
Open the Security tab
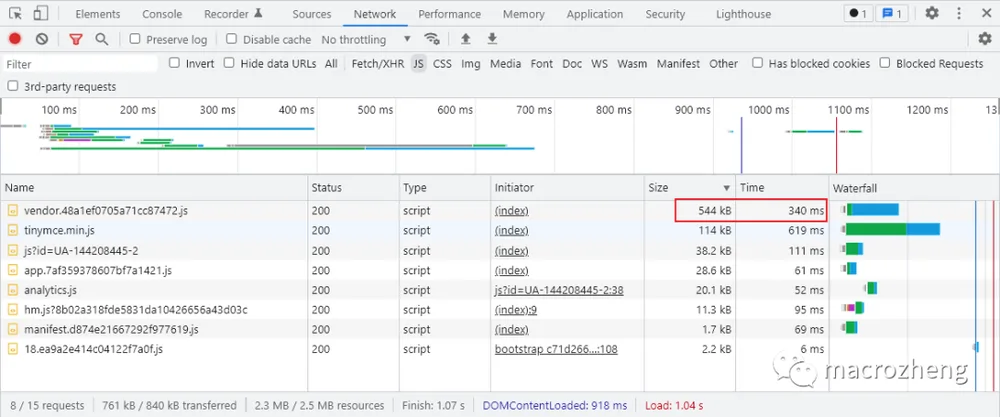[x=665, y=14]
